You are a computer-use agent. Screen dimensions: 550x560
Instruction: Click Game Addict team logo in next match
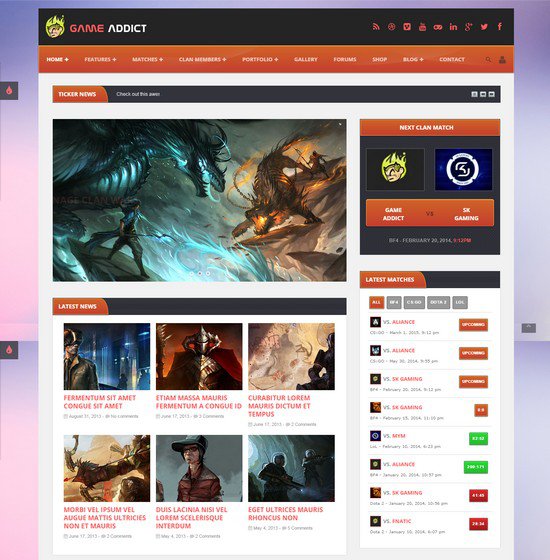coord(395,169)
